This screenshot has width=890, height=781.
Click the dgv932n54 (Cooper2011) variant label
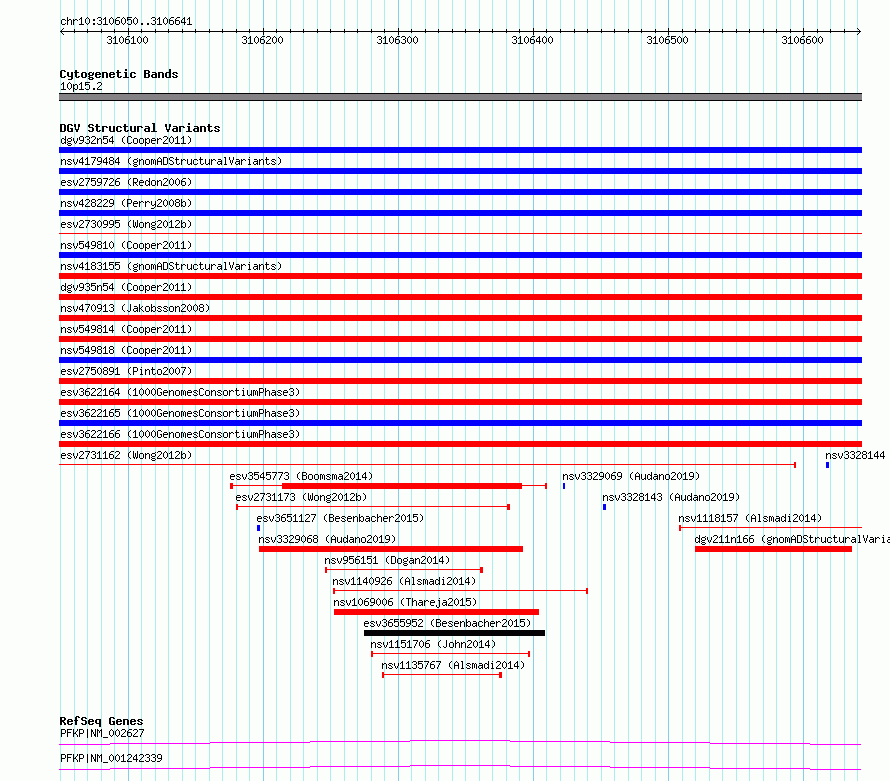point(126,140)
